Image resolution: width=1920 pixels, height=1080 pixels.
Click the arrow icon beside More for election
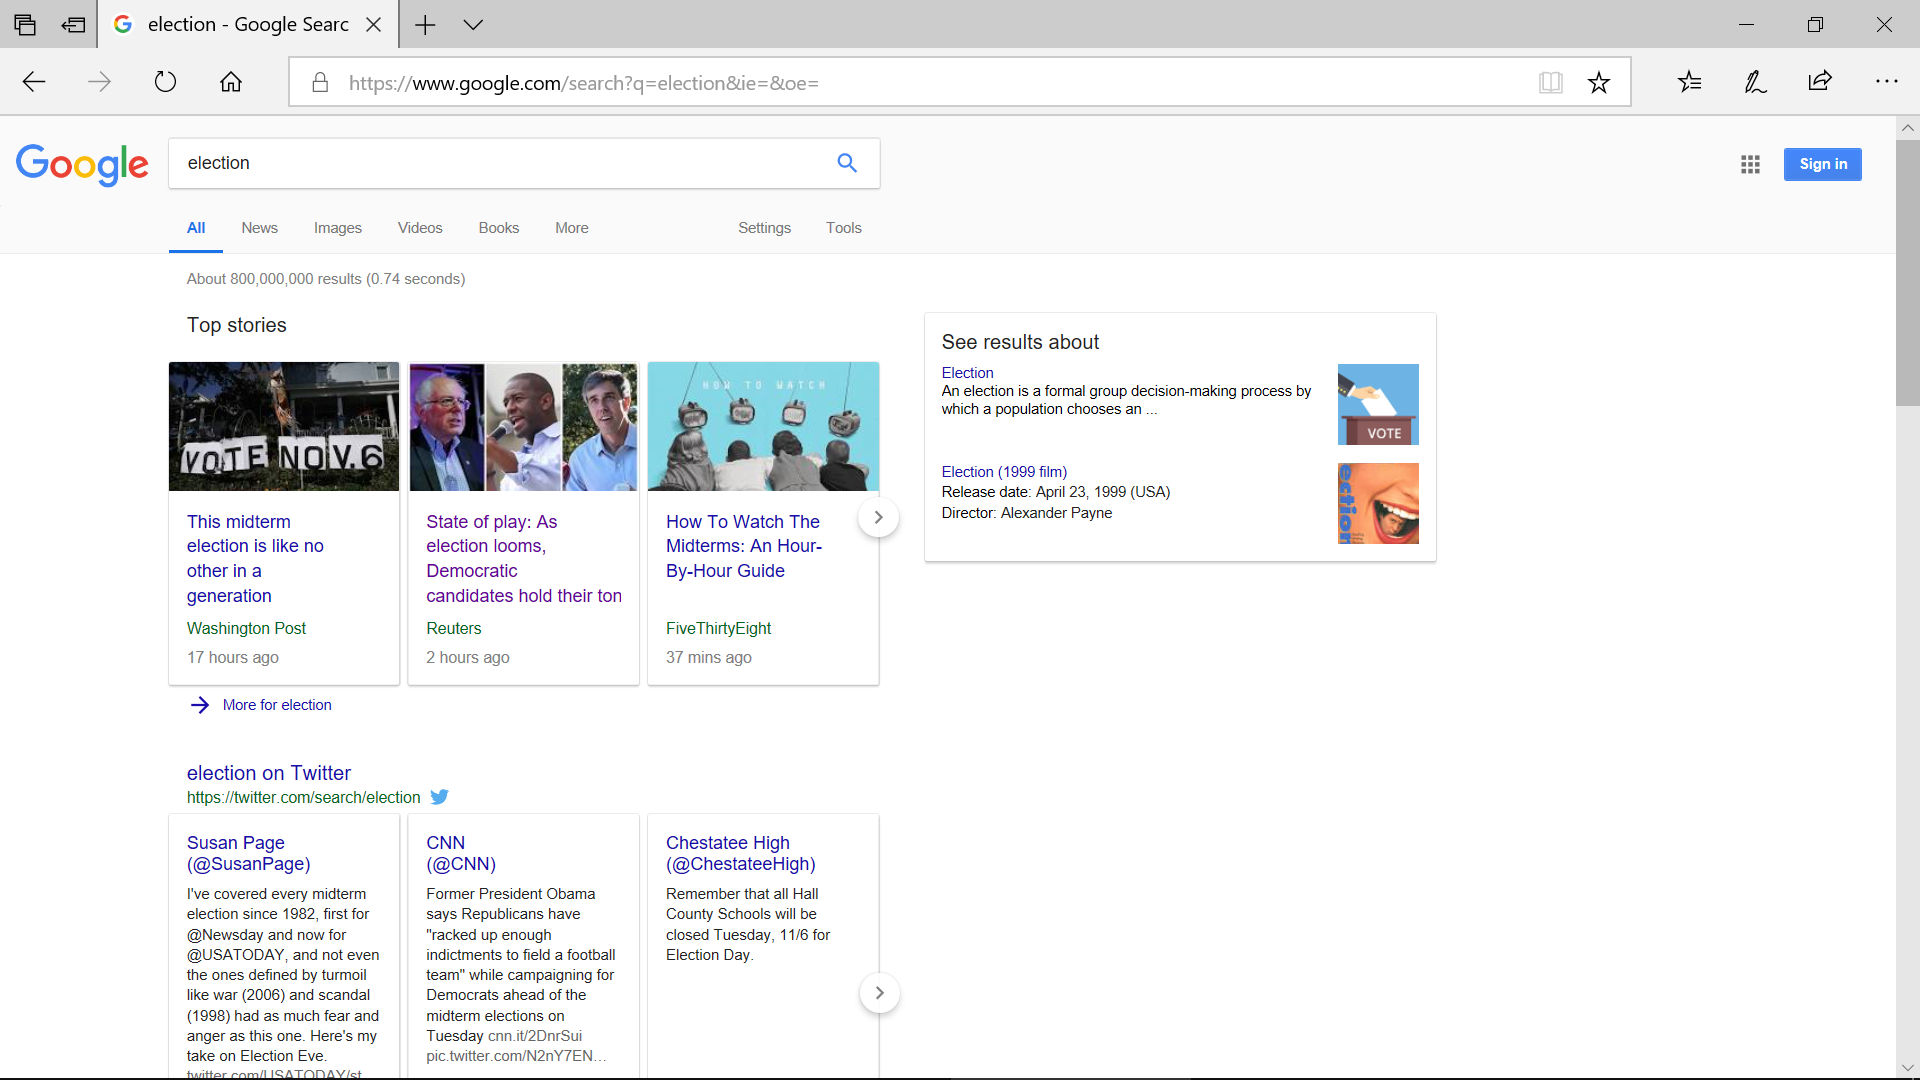click(200, 705)
